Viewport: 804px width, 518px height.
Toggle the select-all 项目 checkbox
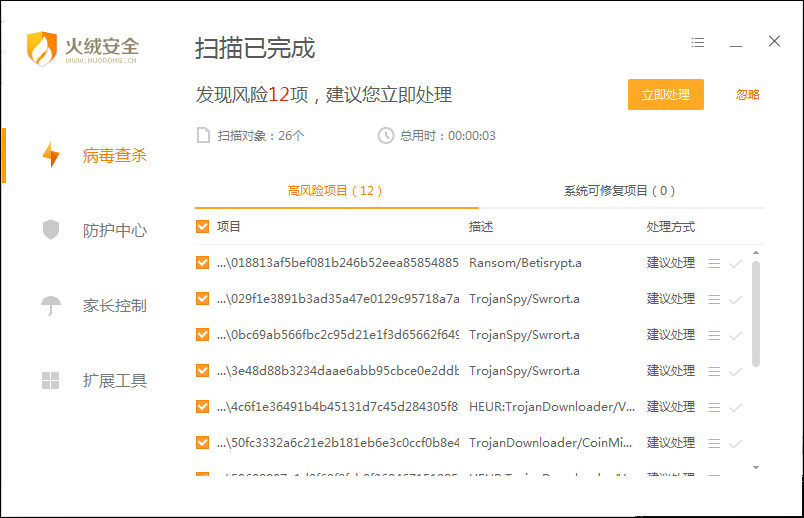point(203,227)
